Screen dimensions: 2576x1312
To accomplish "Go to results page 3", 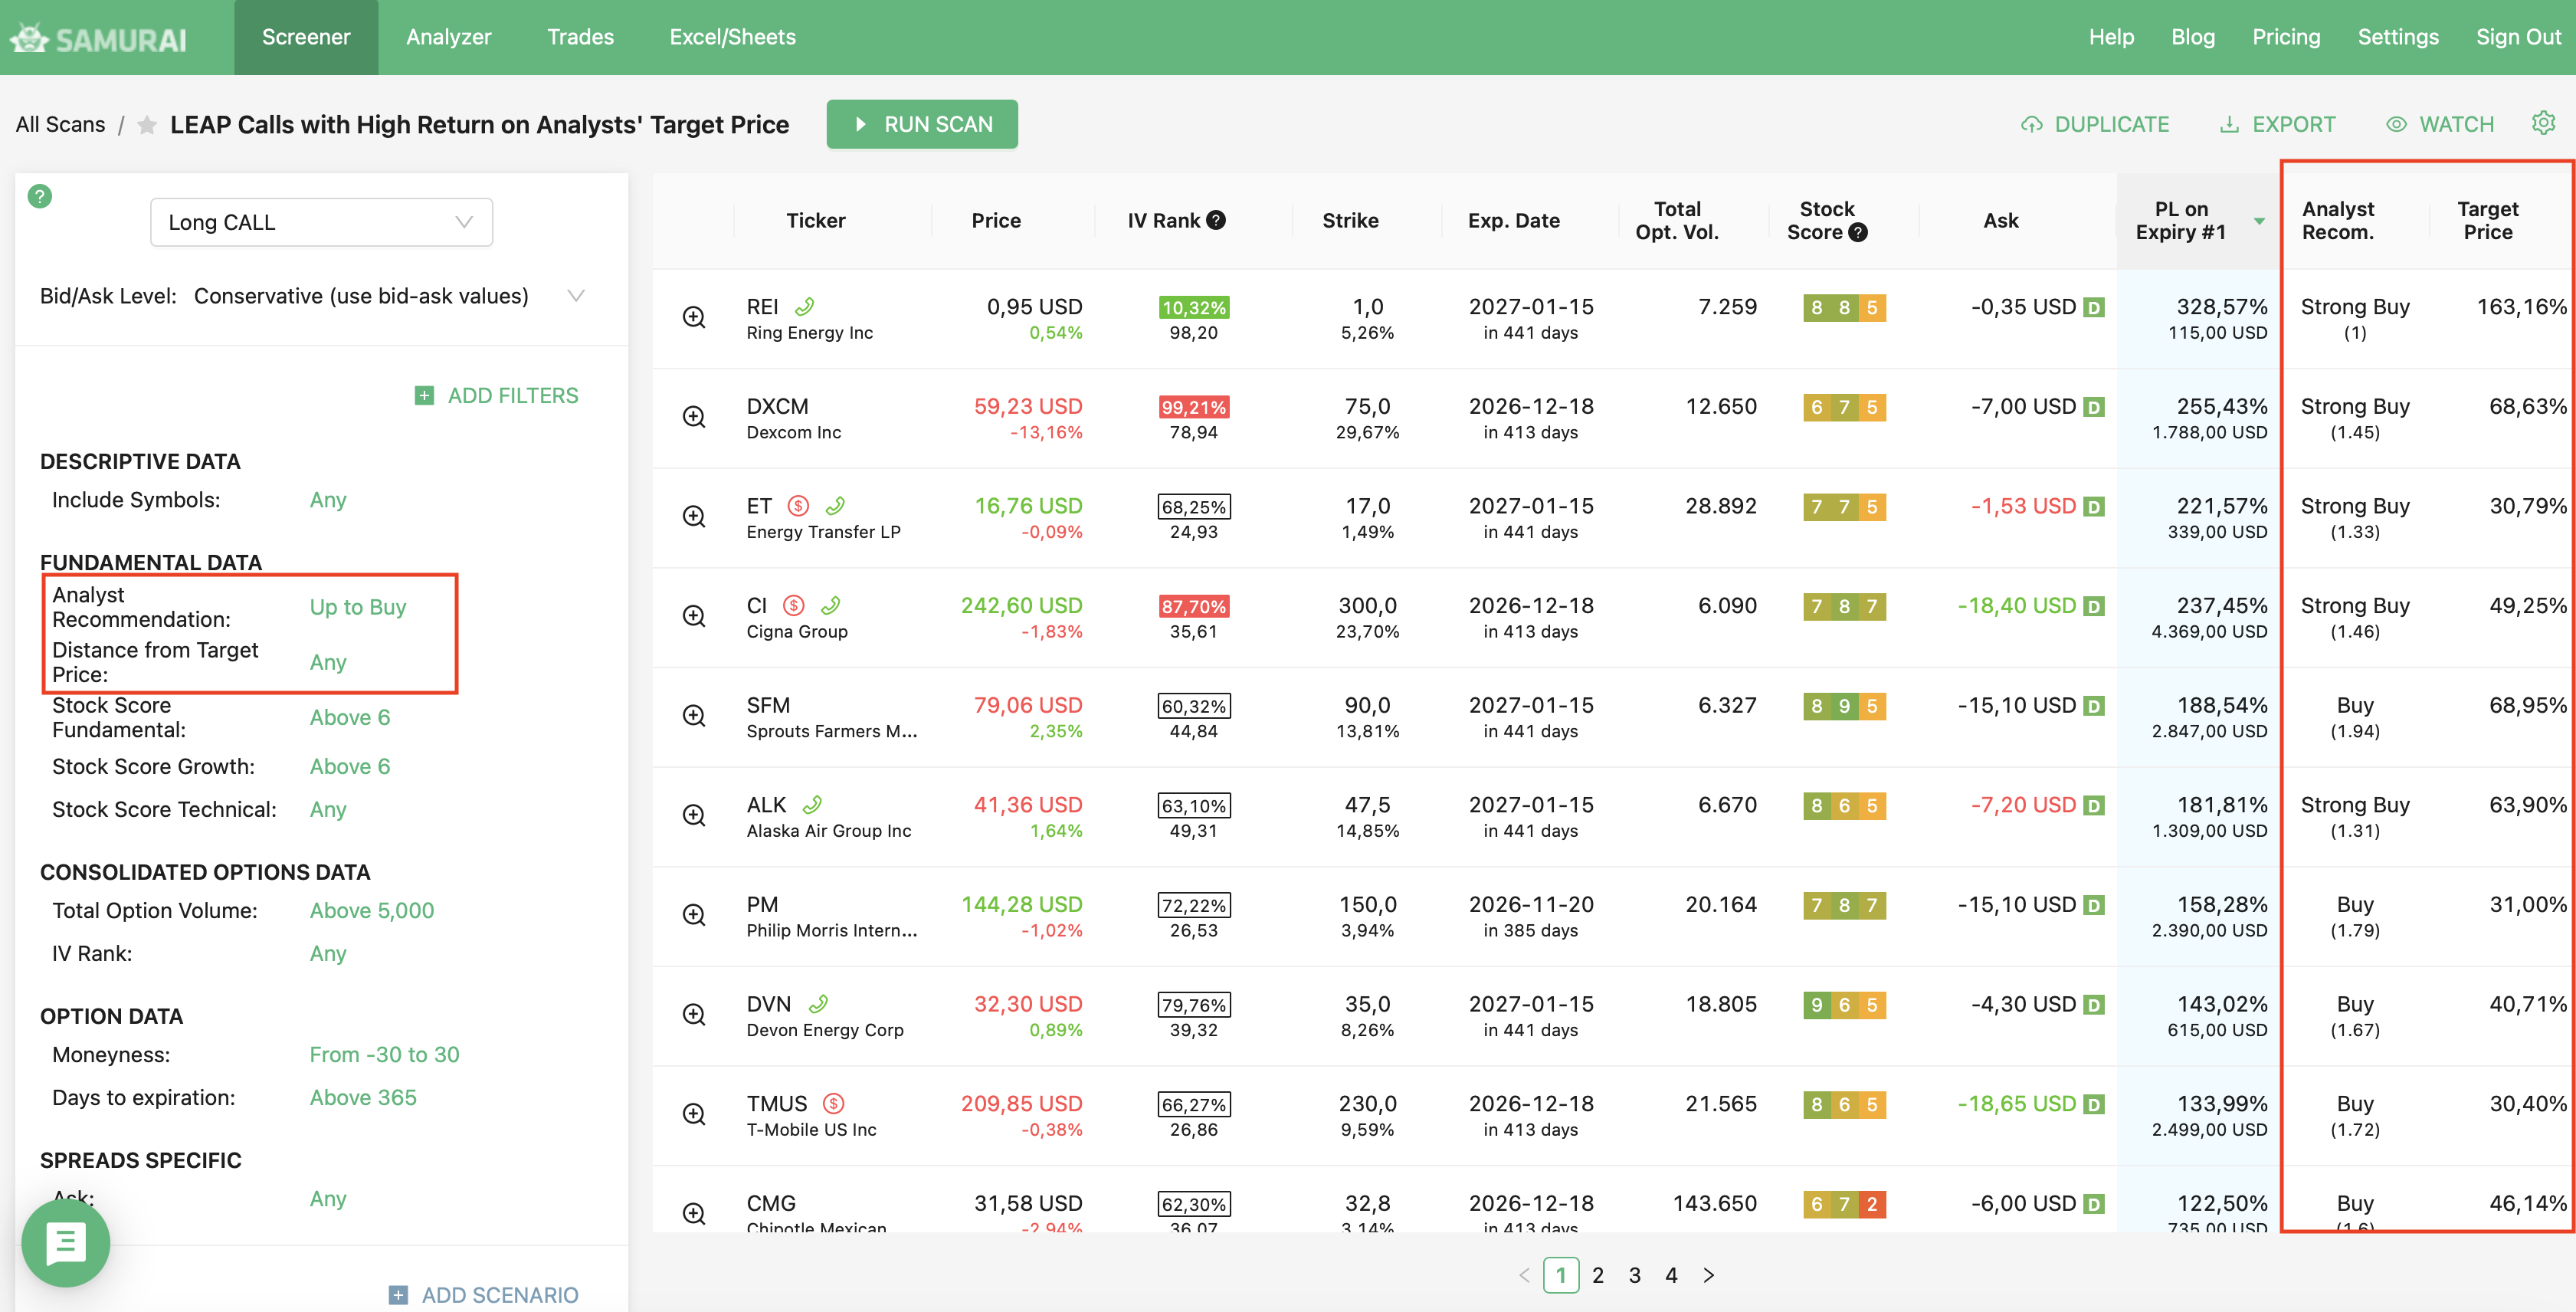I will 1634,1275.
